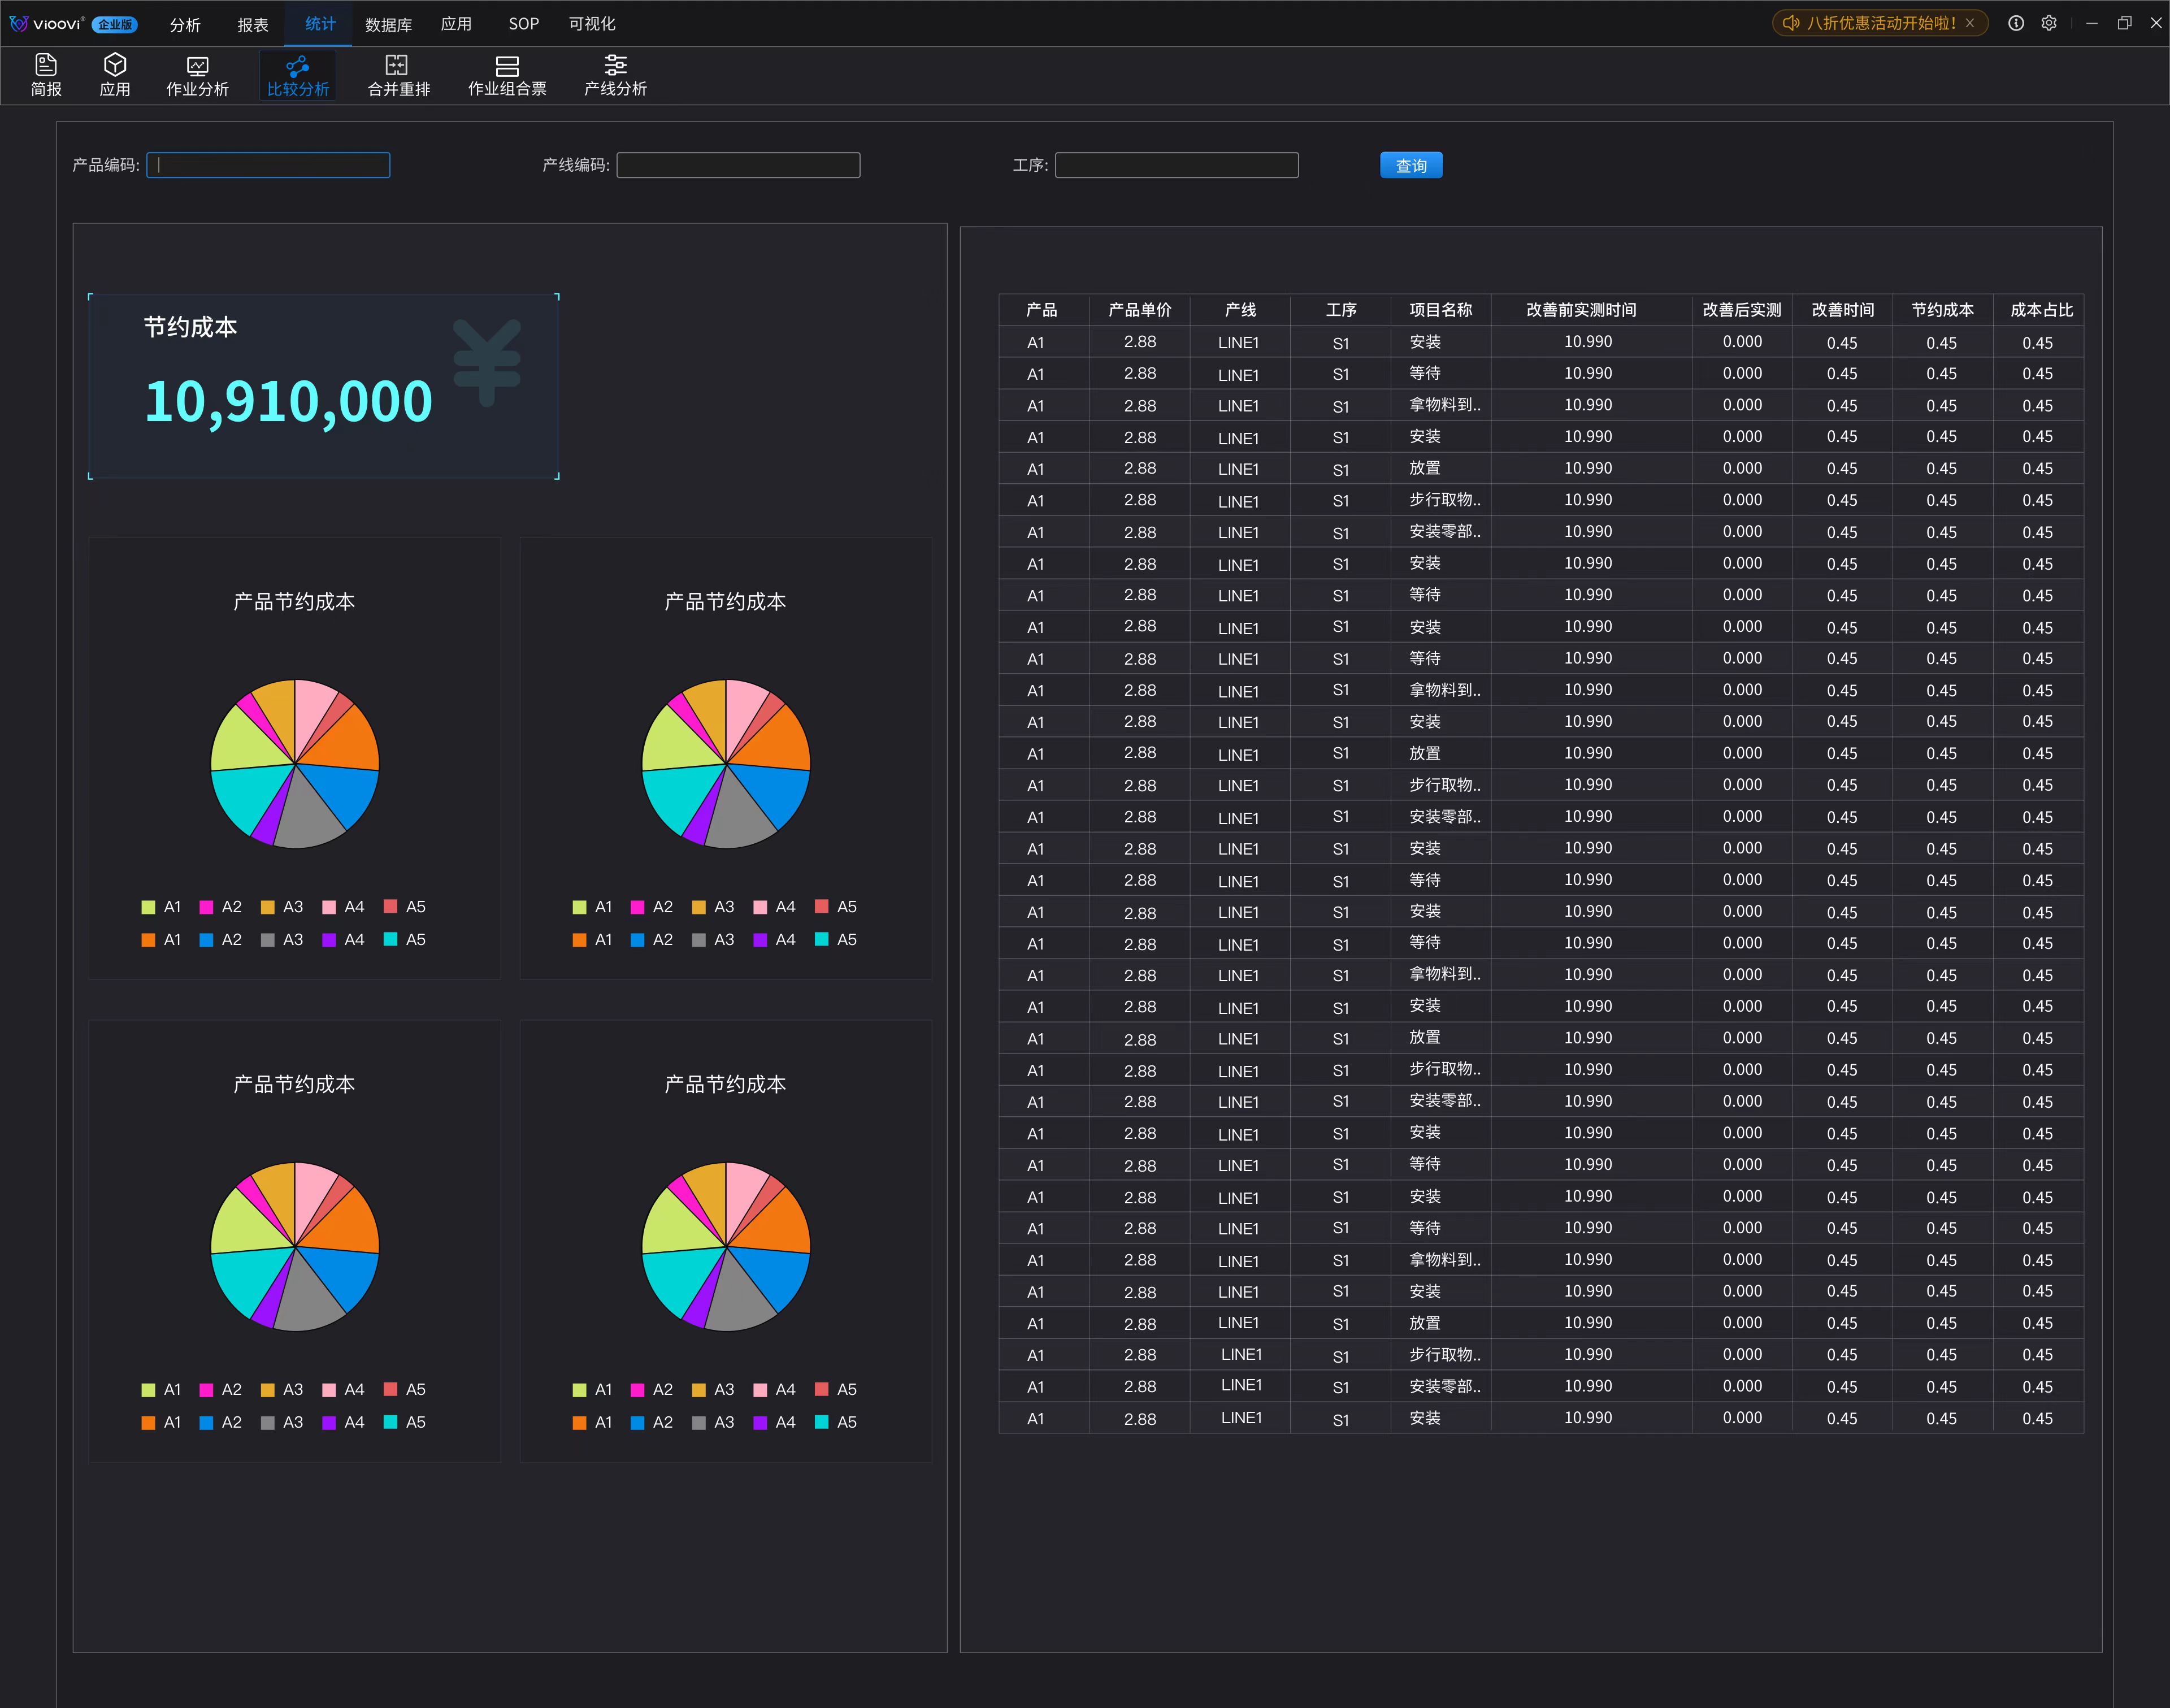The height and width of the screenshot is (1708, 2170).
Task: Open the 简报 brief report tool
Action: tap(46, 76)
